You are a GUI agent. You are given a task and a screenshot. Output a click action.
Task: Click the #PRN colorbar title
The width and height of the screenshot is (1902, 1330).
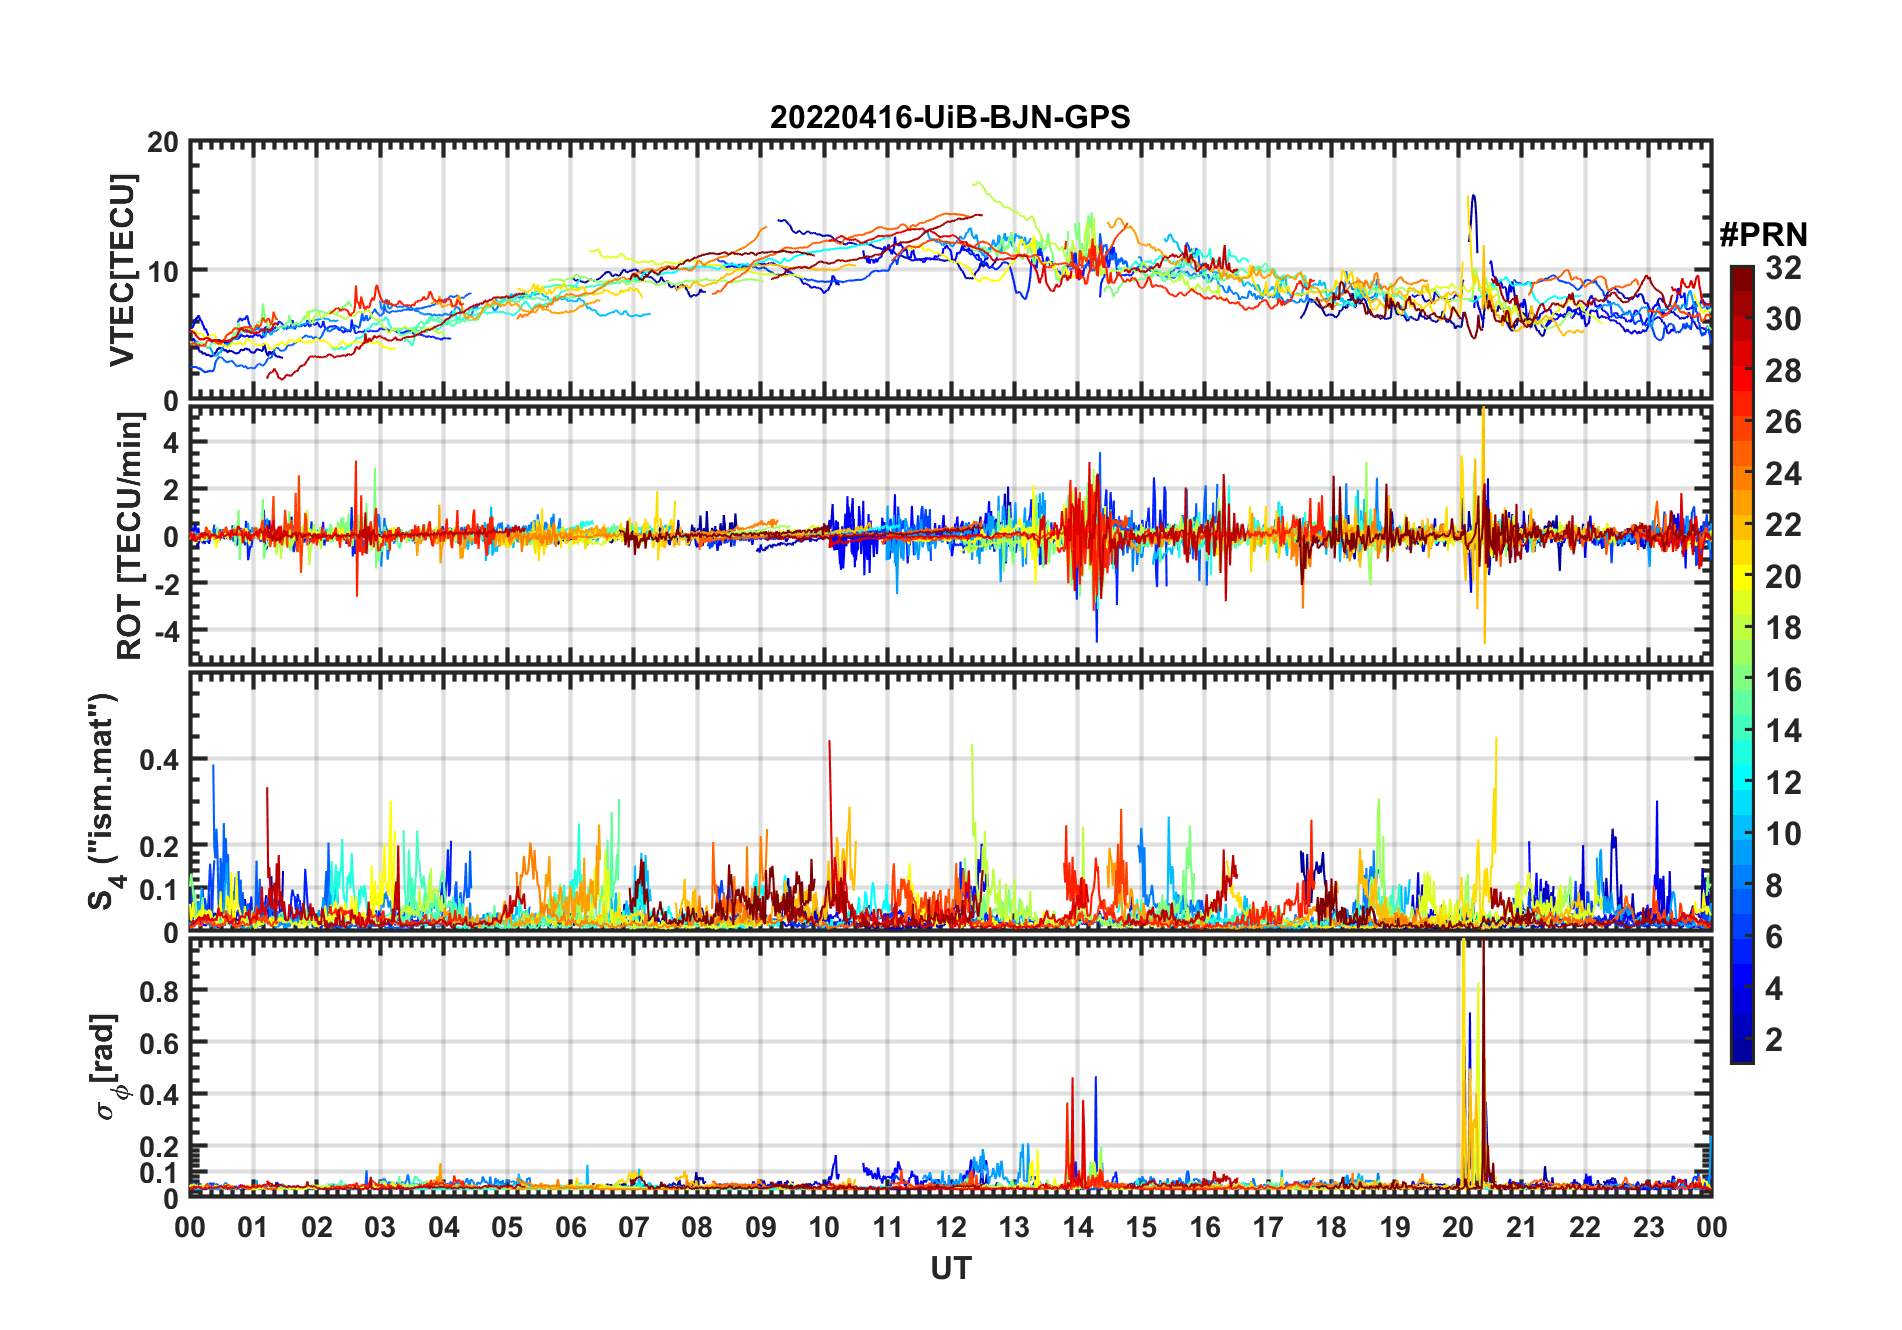point(1763,235)
